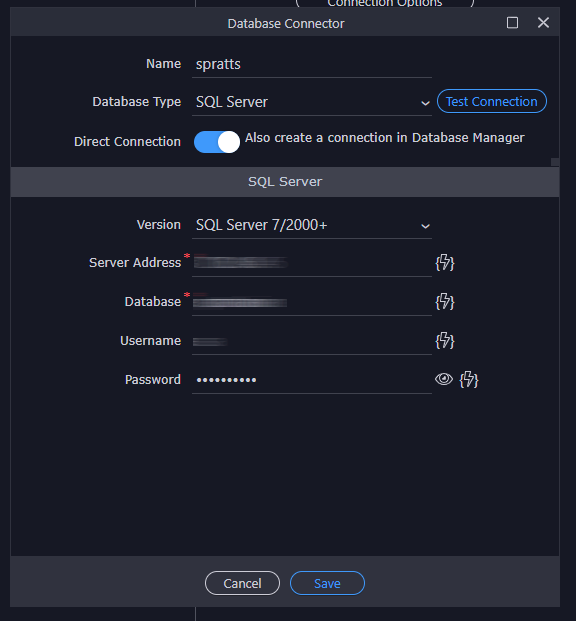Image resolution: width=576 pixels, height=621 pixels.
Task: Expand the Version dropdown arrow
Action: pos(425,226)
